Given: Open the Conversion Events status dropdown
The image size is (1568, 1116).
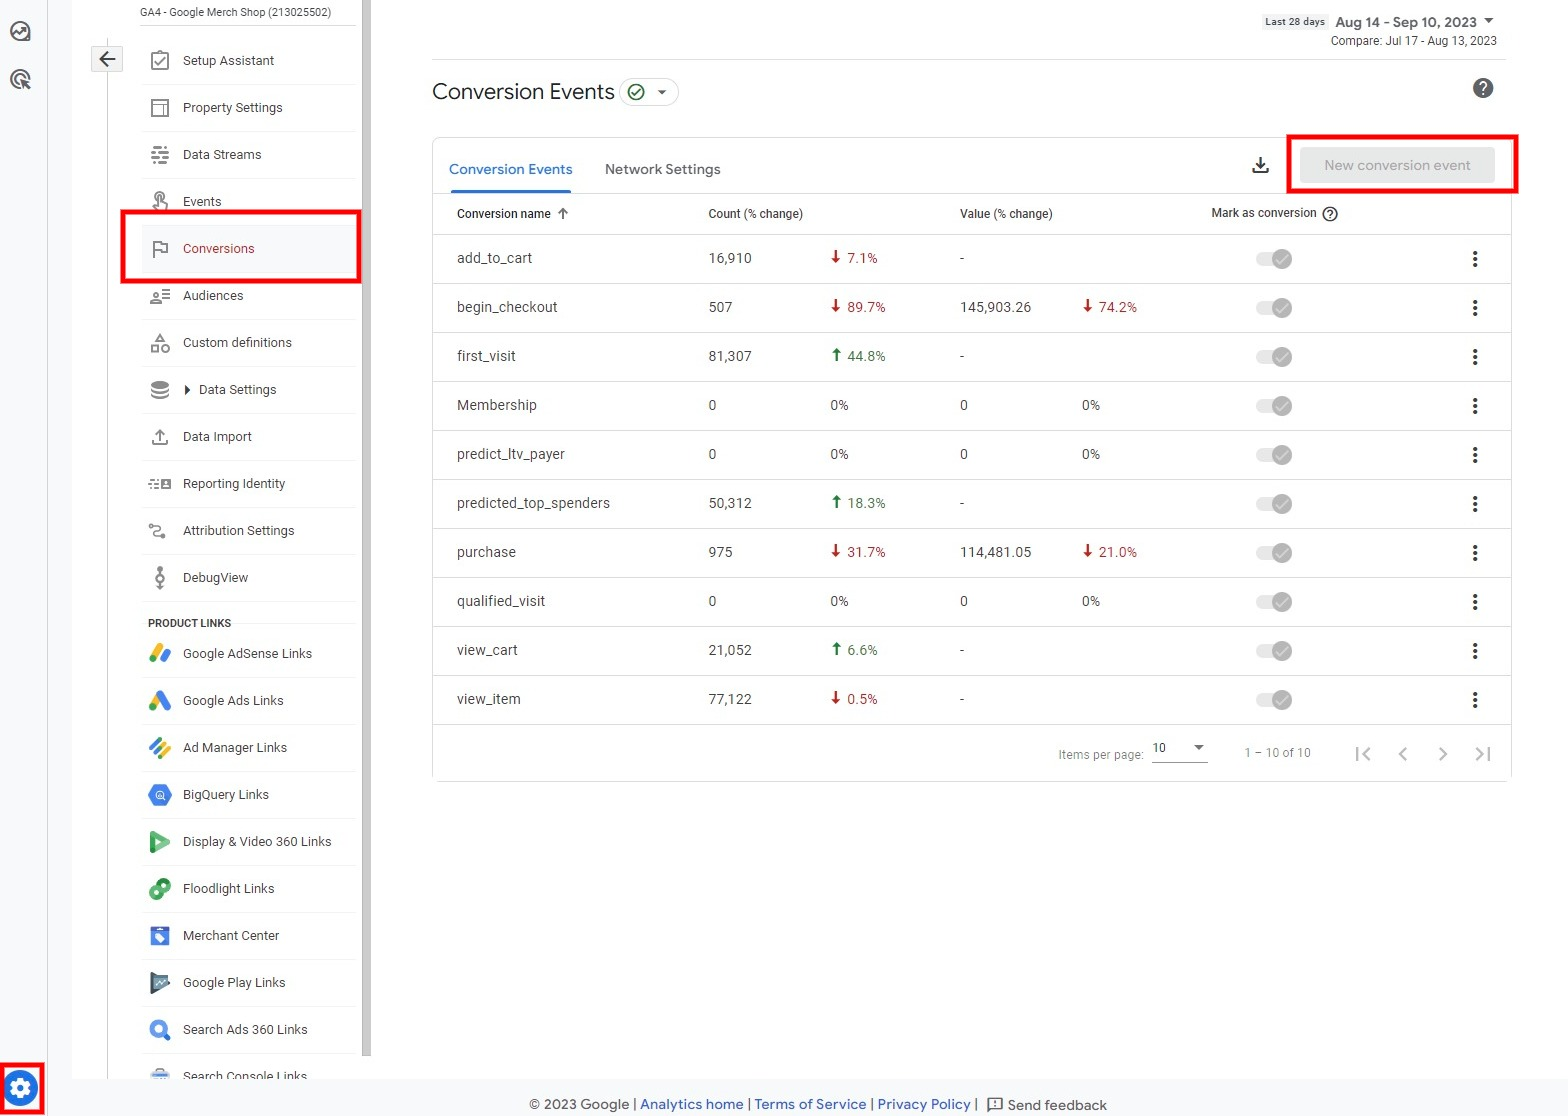Looking at the screenshot, I should 649,92.
